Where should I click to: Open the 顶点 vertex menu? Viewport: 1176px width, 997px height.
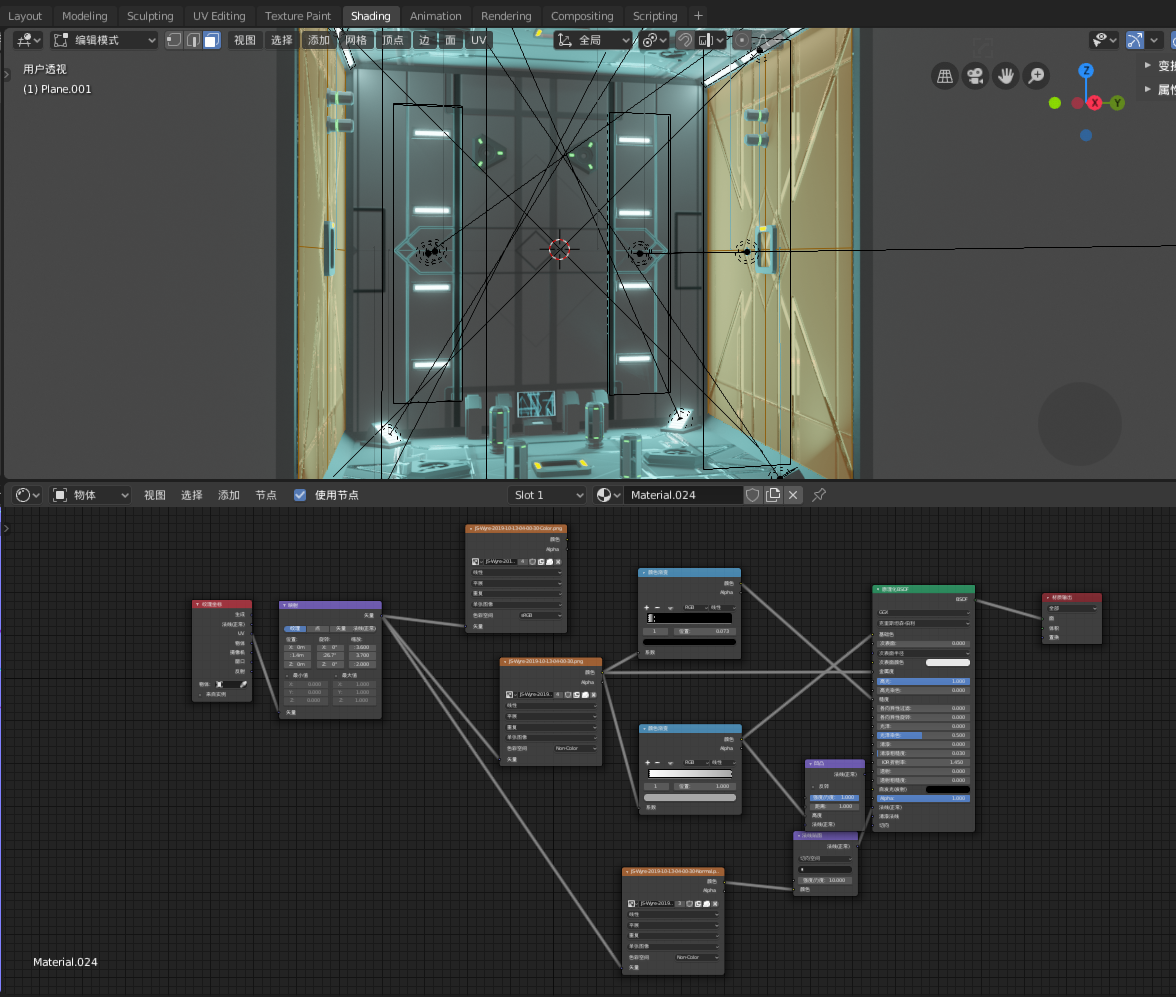(393, 41)
